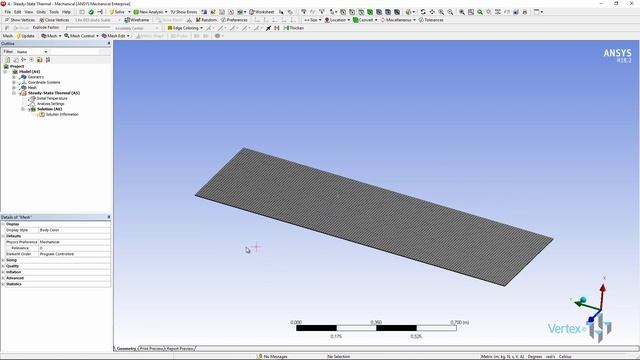Open the Help menu
Screen dimensions: 640x360
pos(67,12)
